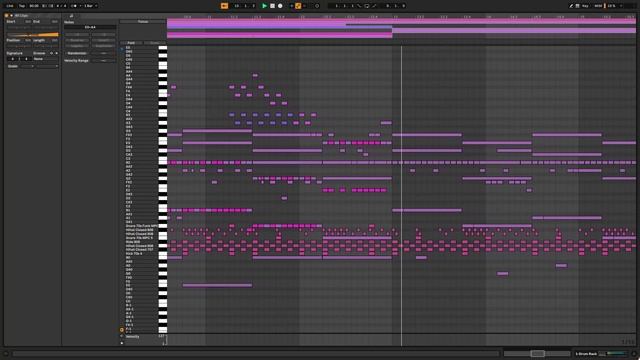
Task: Click the arrangement position field
Action: pos(245,6)
